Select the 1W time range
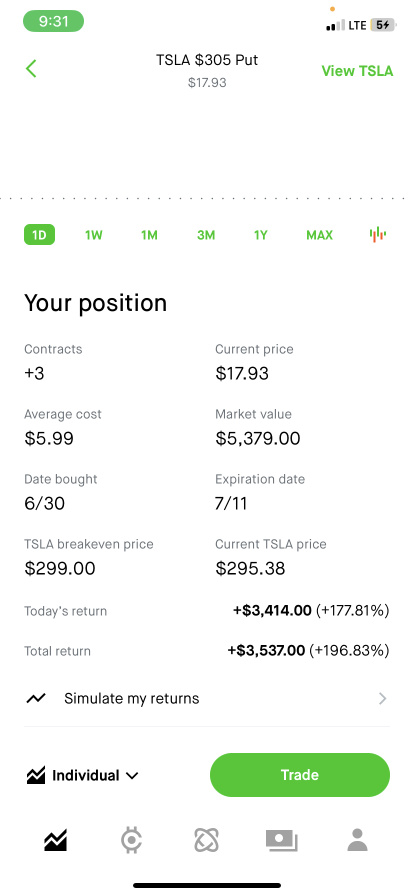This screenshot has height=896, width=414. tap(93, 235)
